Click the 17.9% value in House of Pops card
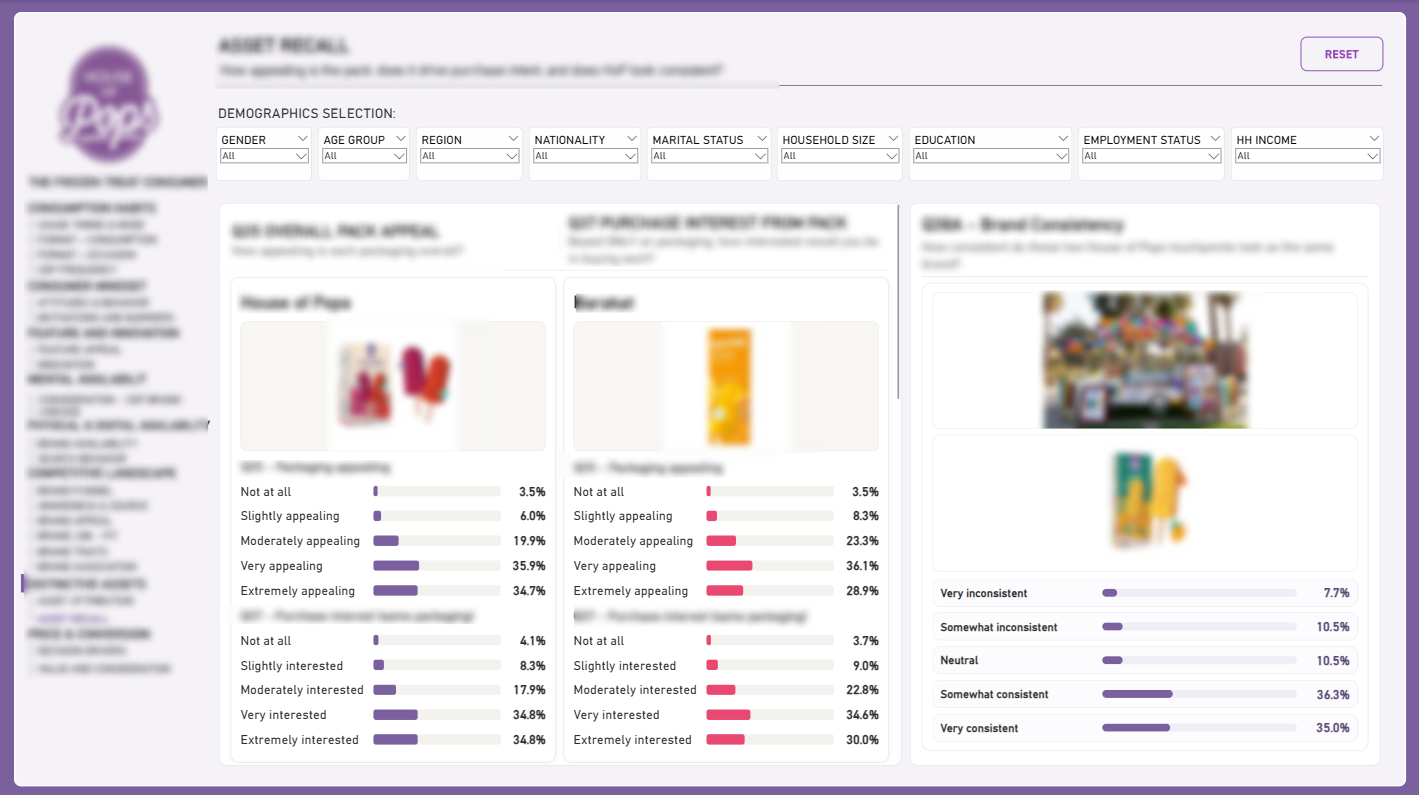 tap(529, 690)
